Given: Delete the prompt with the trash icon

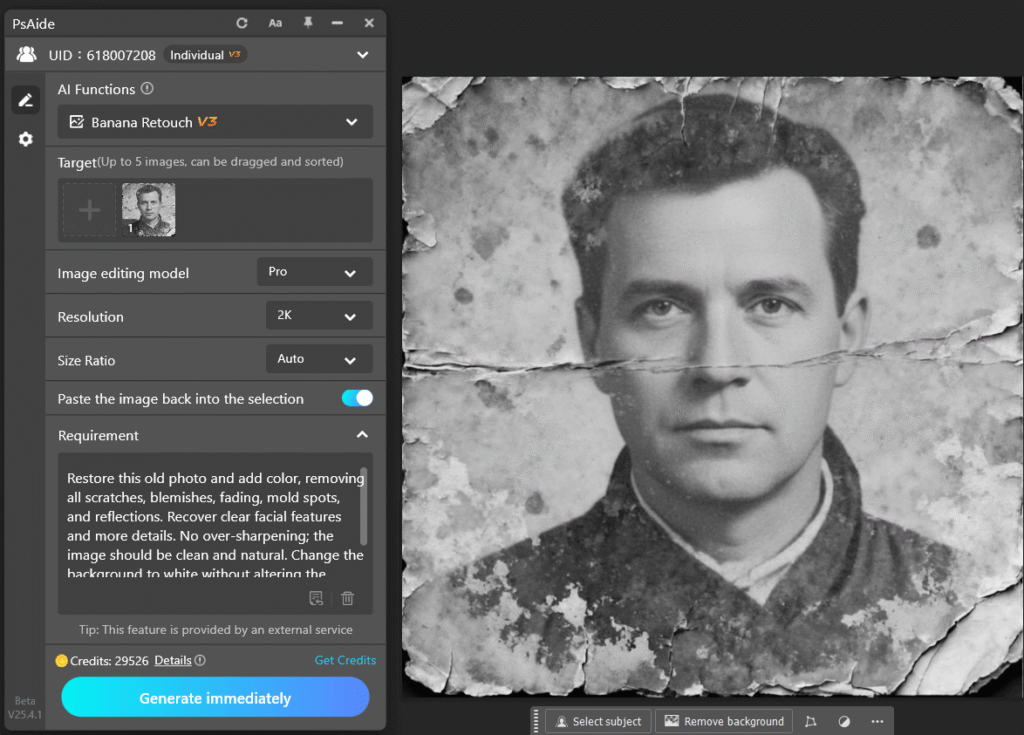Looking at the screenshot, I should click(347, 598).
